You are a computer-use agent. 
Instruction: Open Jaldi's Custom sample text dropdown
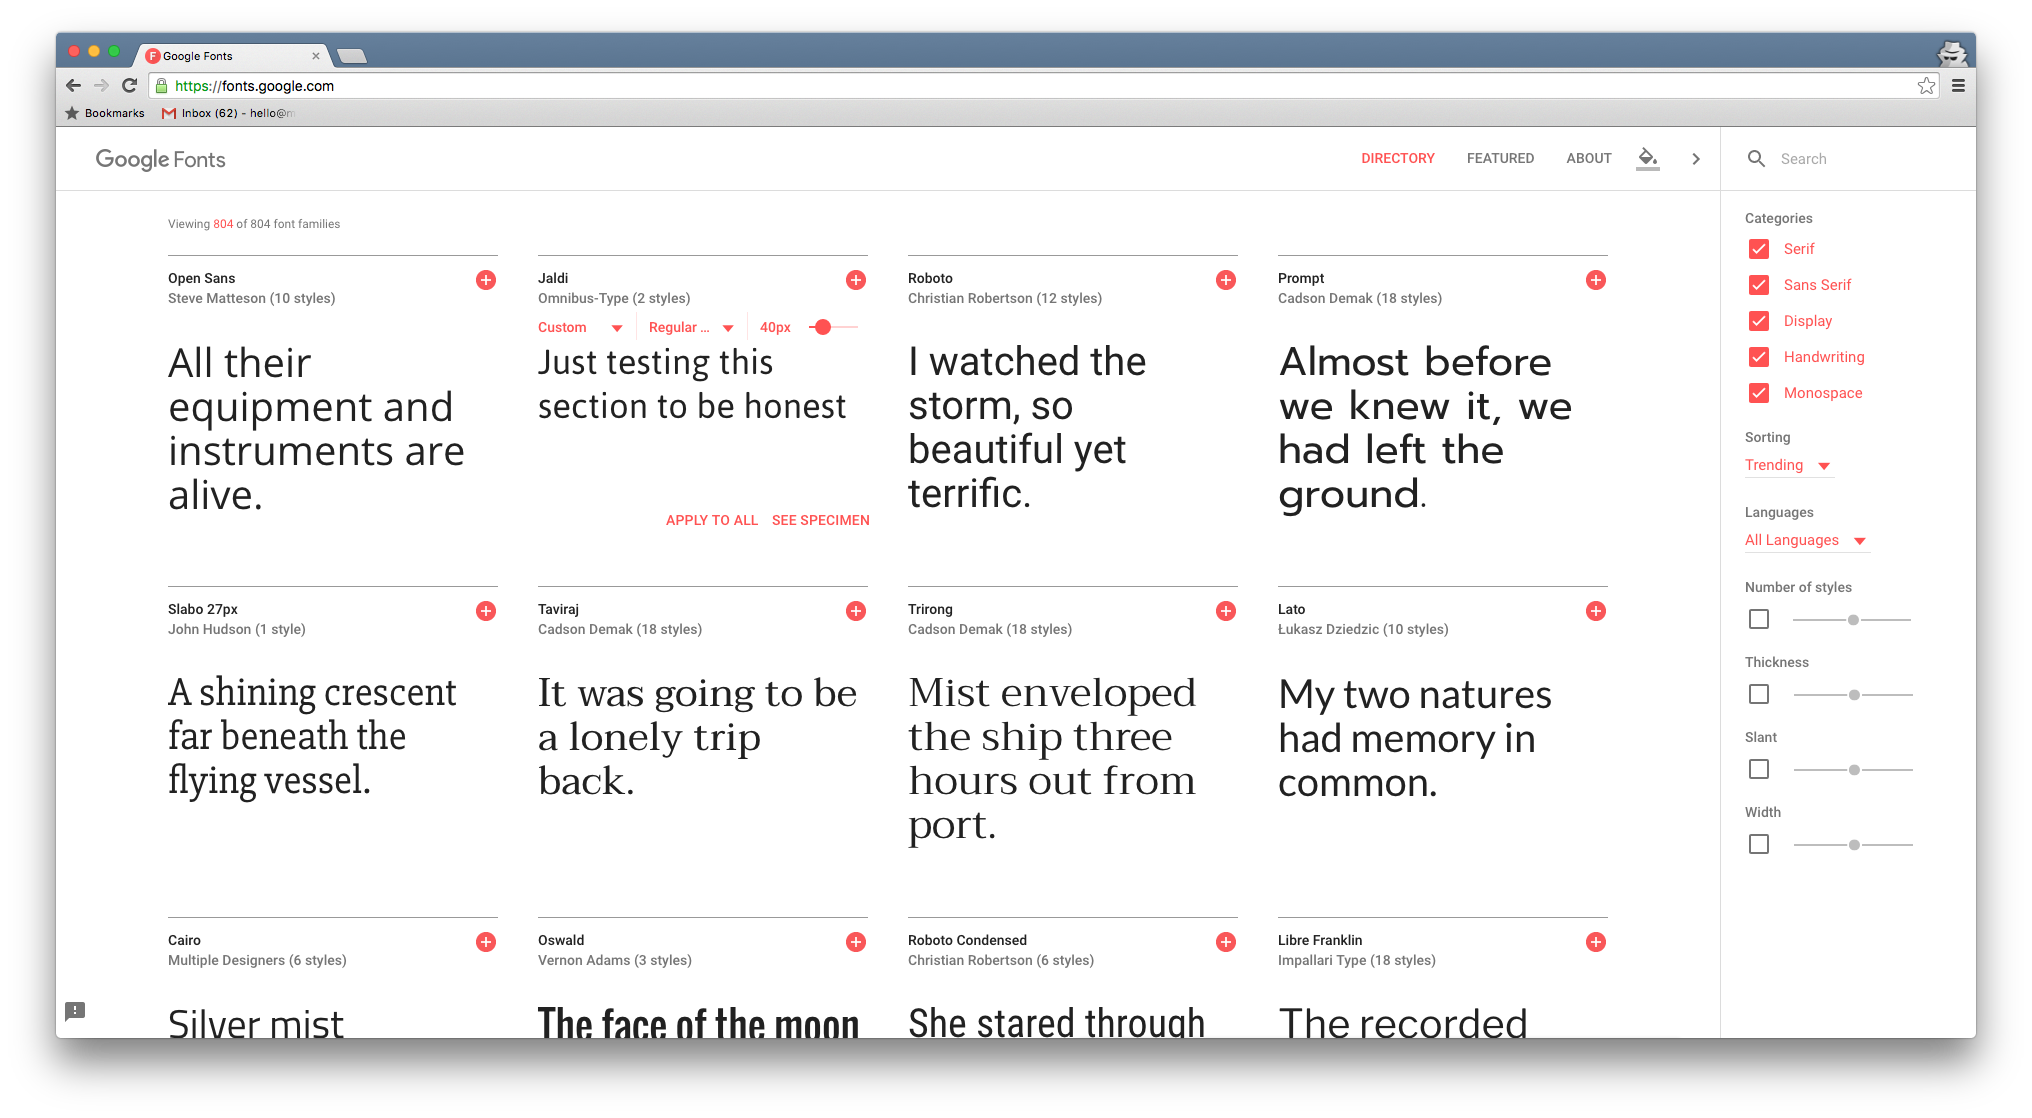(x=580, y=327)
